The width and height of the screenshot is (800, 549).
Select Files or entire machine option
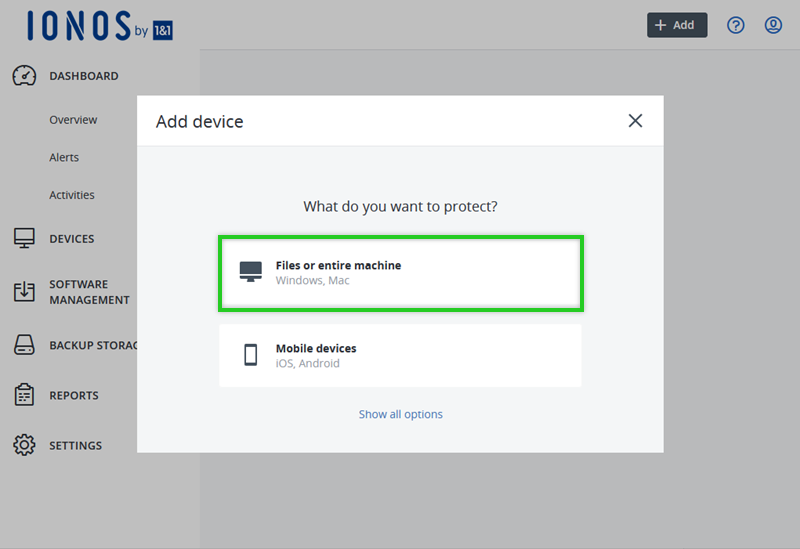pyautogui.click(x=400, y=273)
